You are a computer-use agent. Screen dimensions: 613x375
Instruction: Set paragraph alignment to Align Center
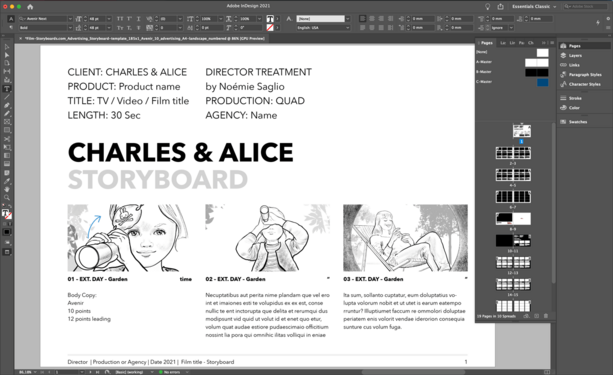372,19
